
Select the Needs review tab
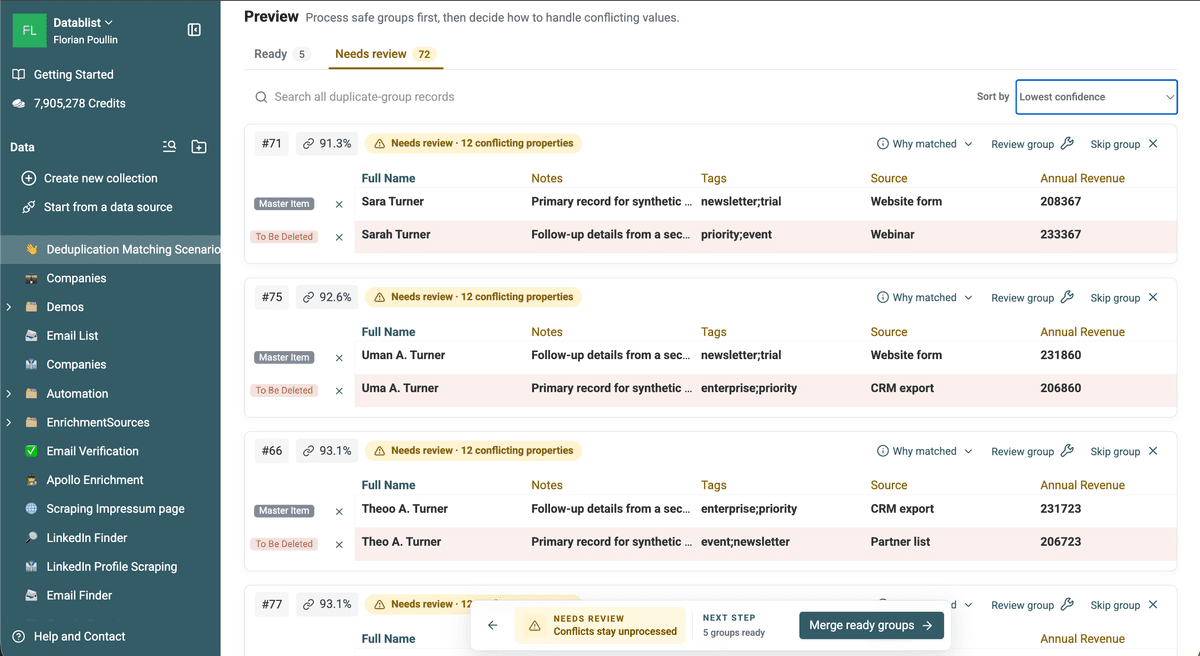tap(385, 54)
